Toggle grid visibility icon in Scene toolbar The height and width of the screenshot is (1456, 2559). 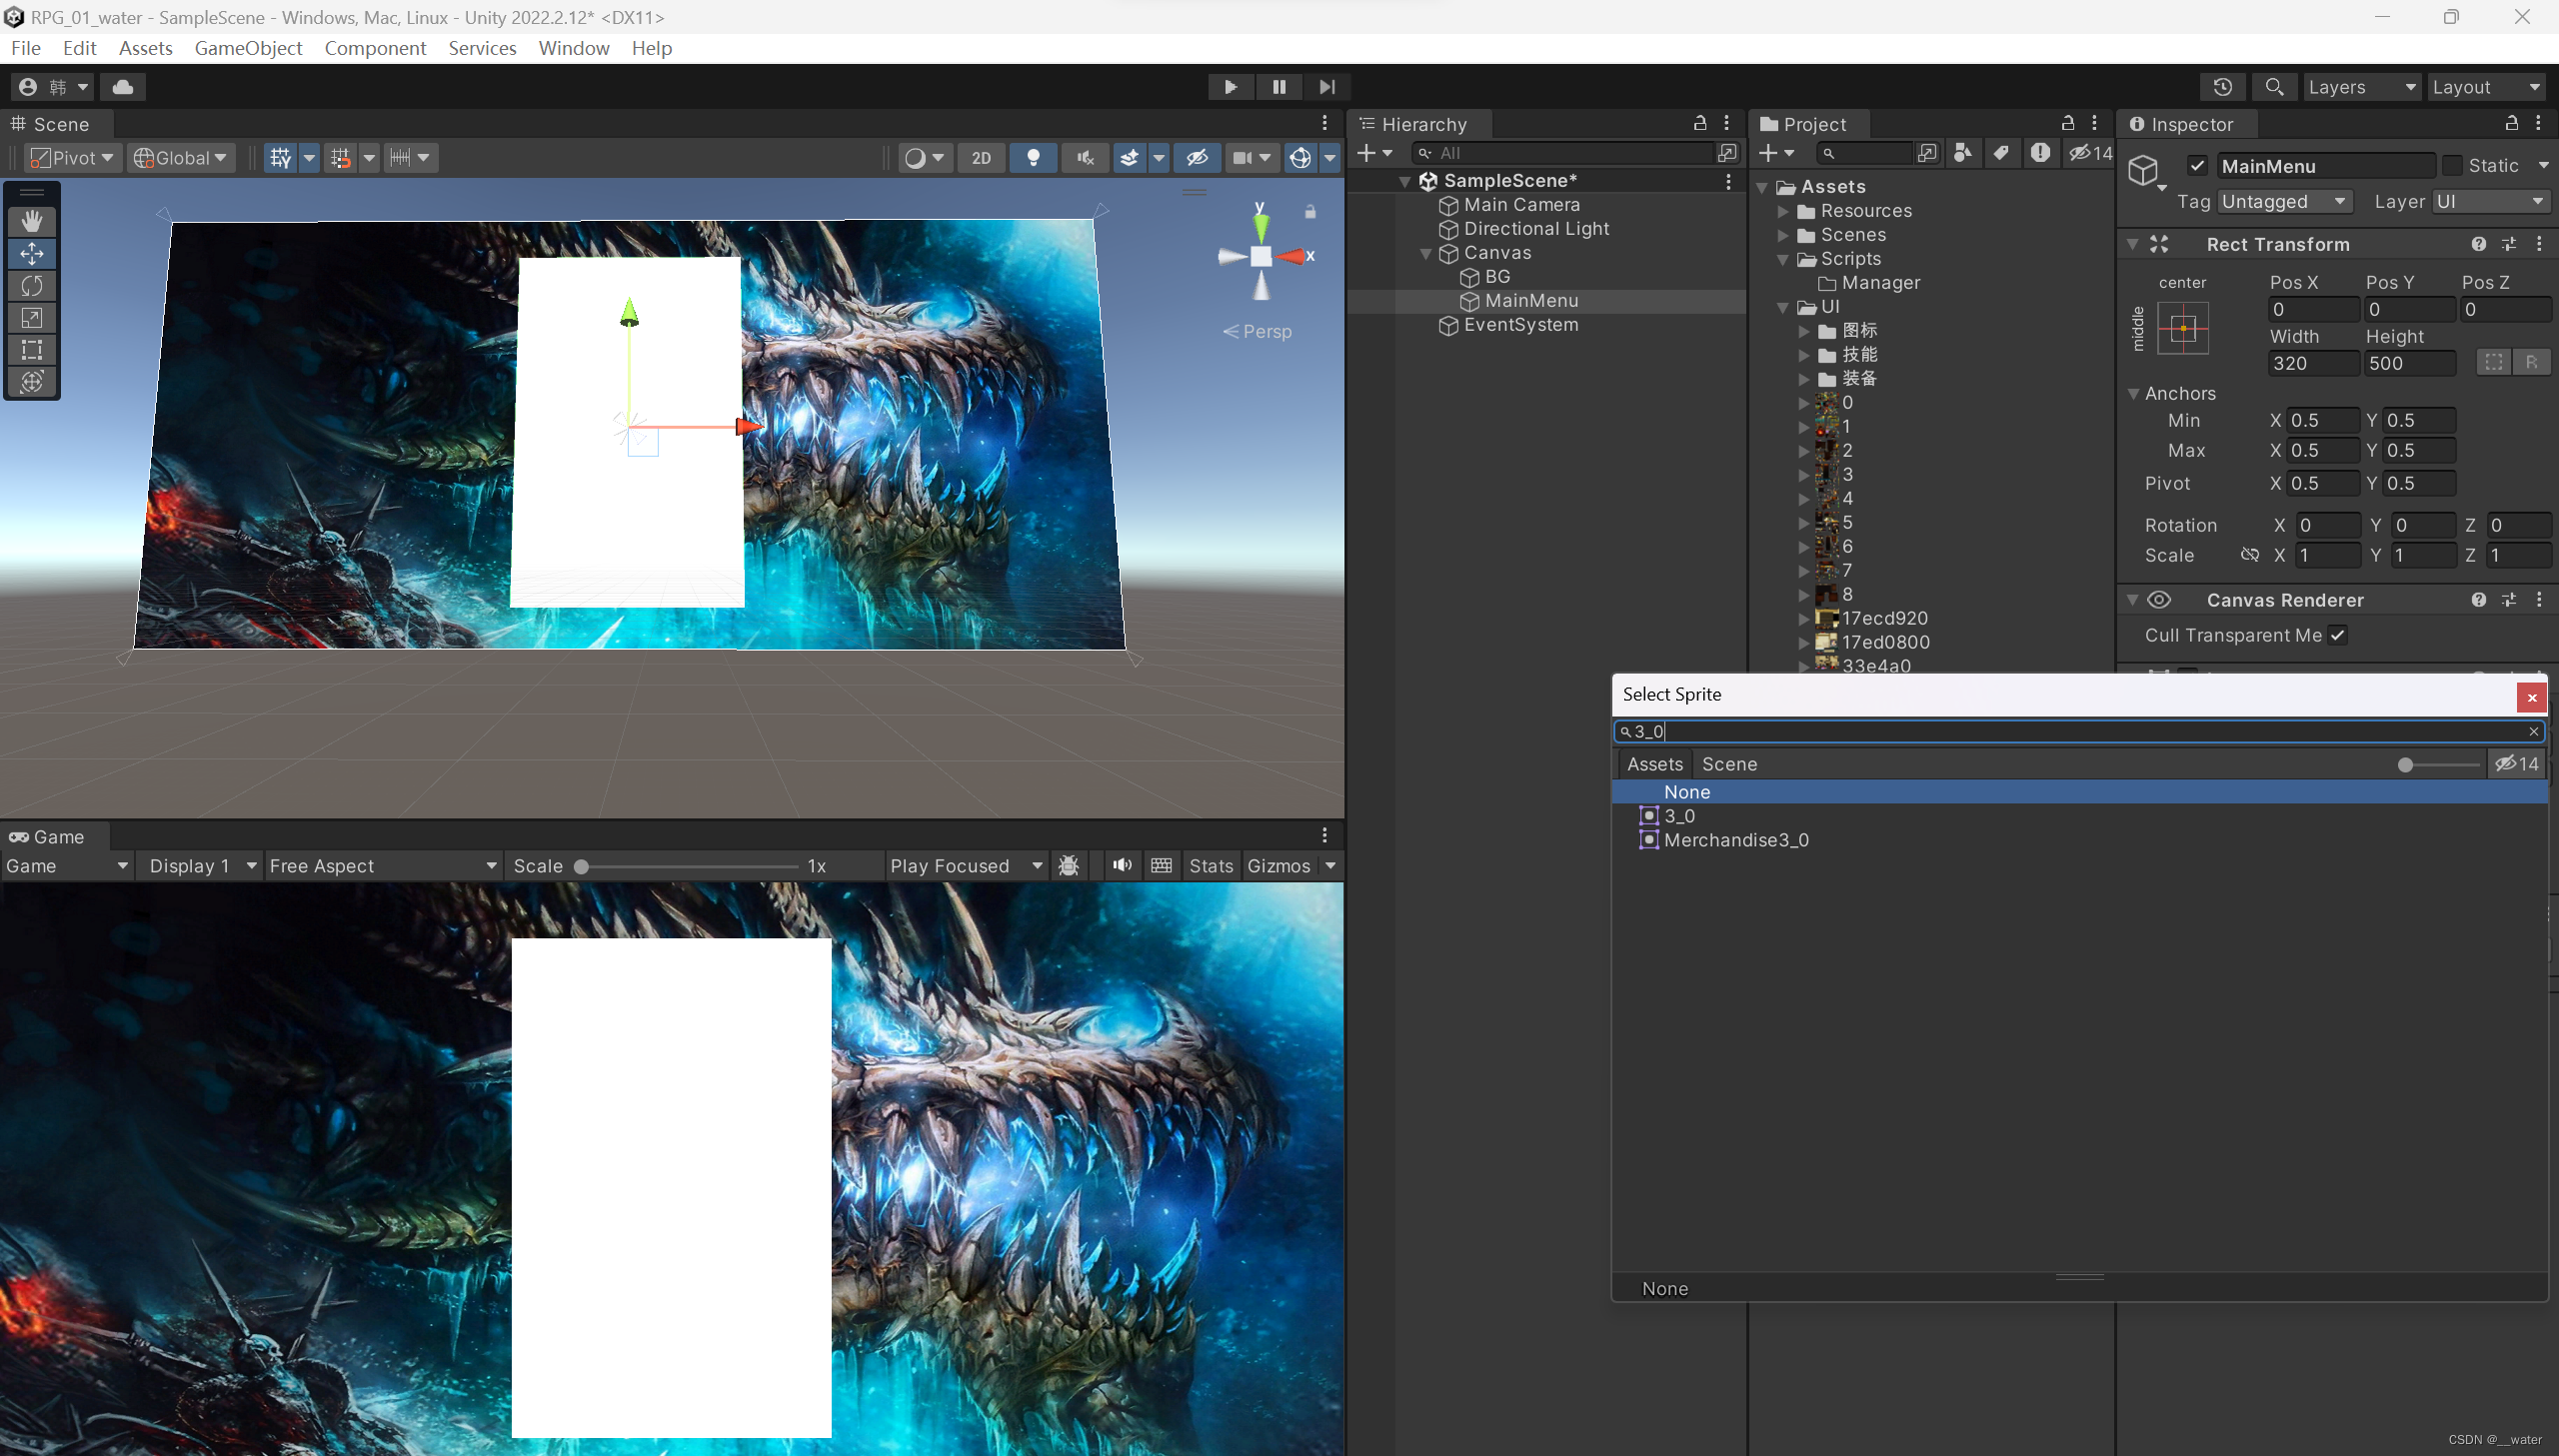(x=280, y=158)
